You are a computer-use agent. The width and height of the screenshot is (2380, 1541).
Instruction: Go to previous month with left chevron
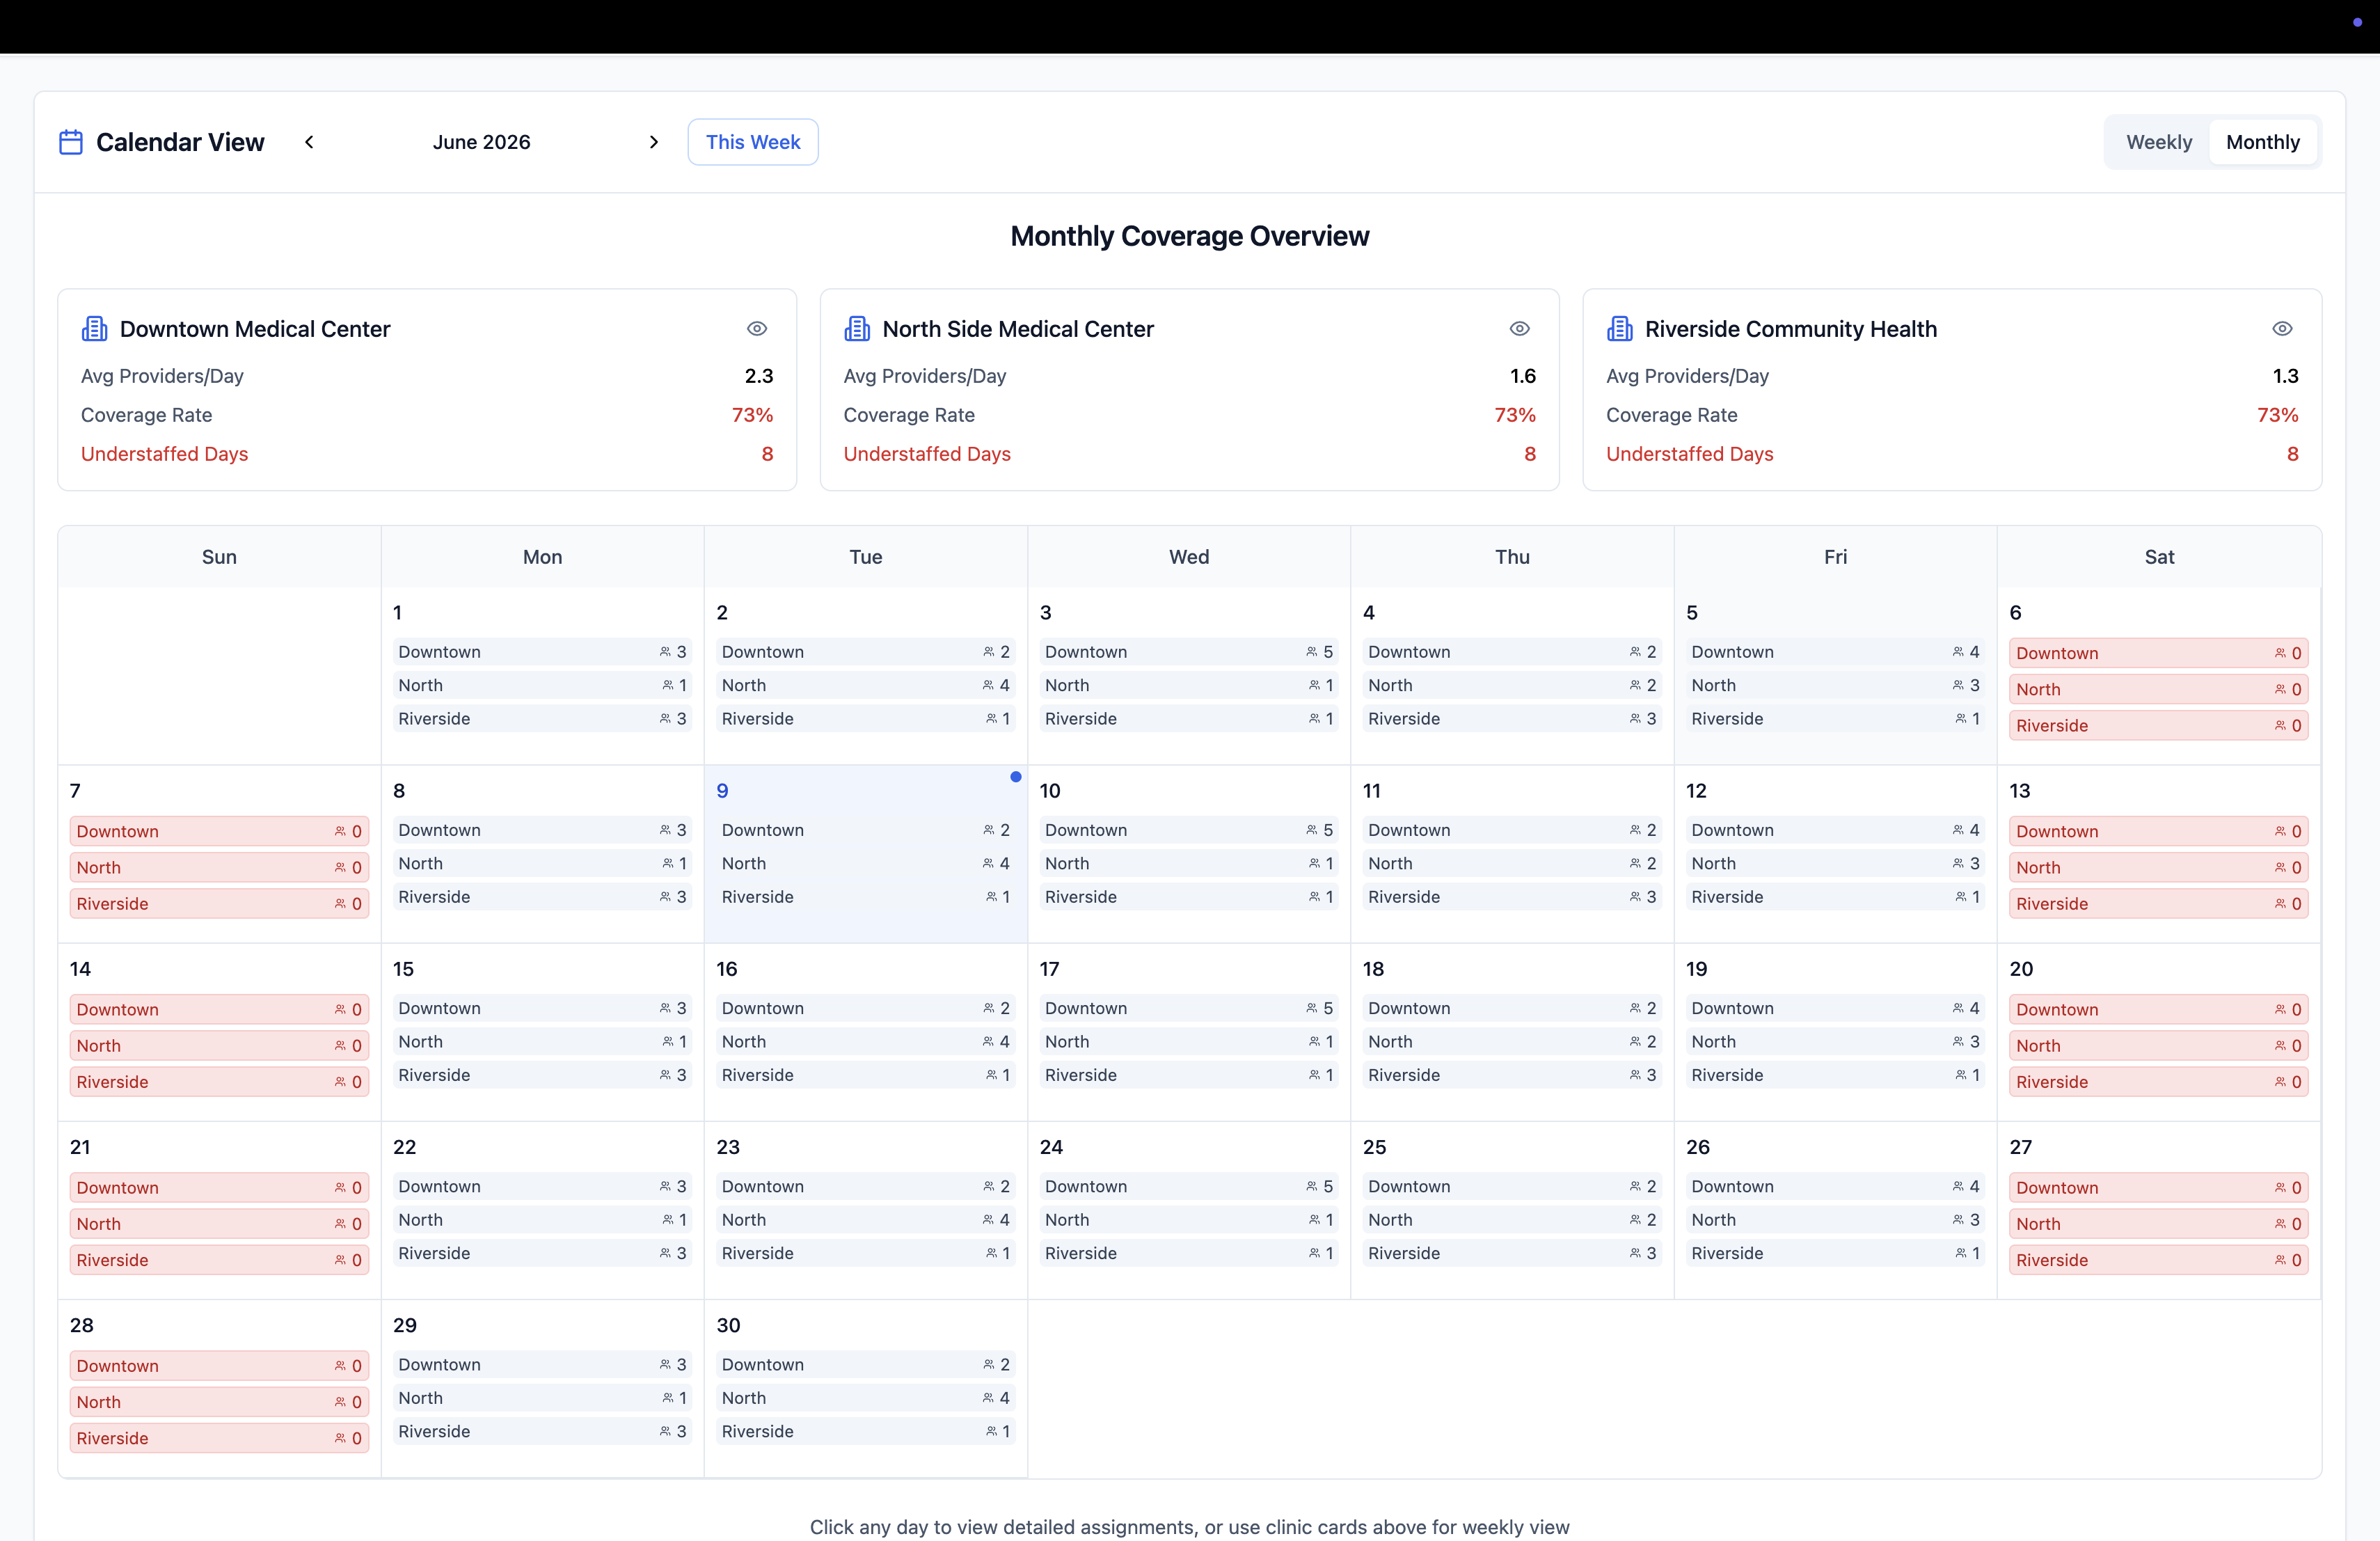pyautogui.click(x=309, y=142)
